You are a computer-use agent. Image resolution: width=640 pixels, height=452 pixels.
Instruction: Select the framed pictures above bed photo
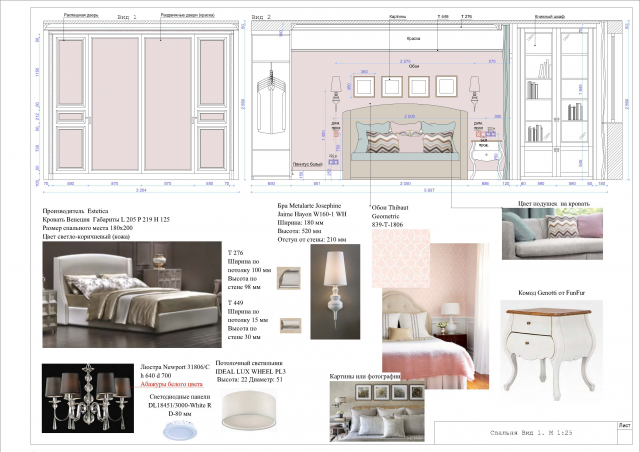(x=377, y=411)
